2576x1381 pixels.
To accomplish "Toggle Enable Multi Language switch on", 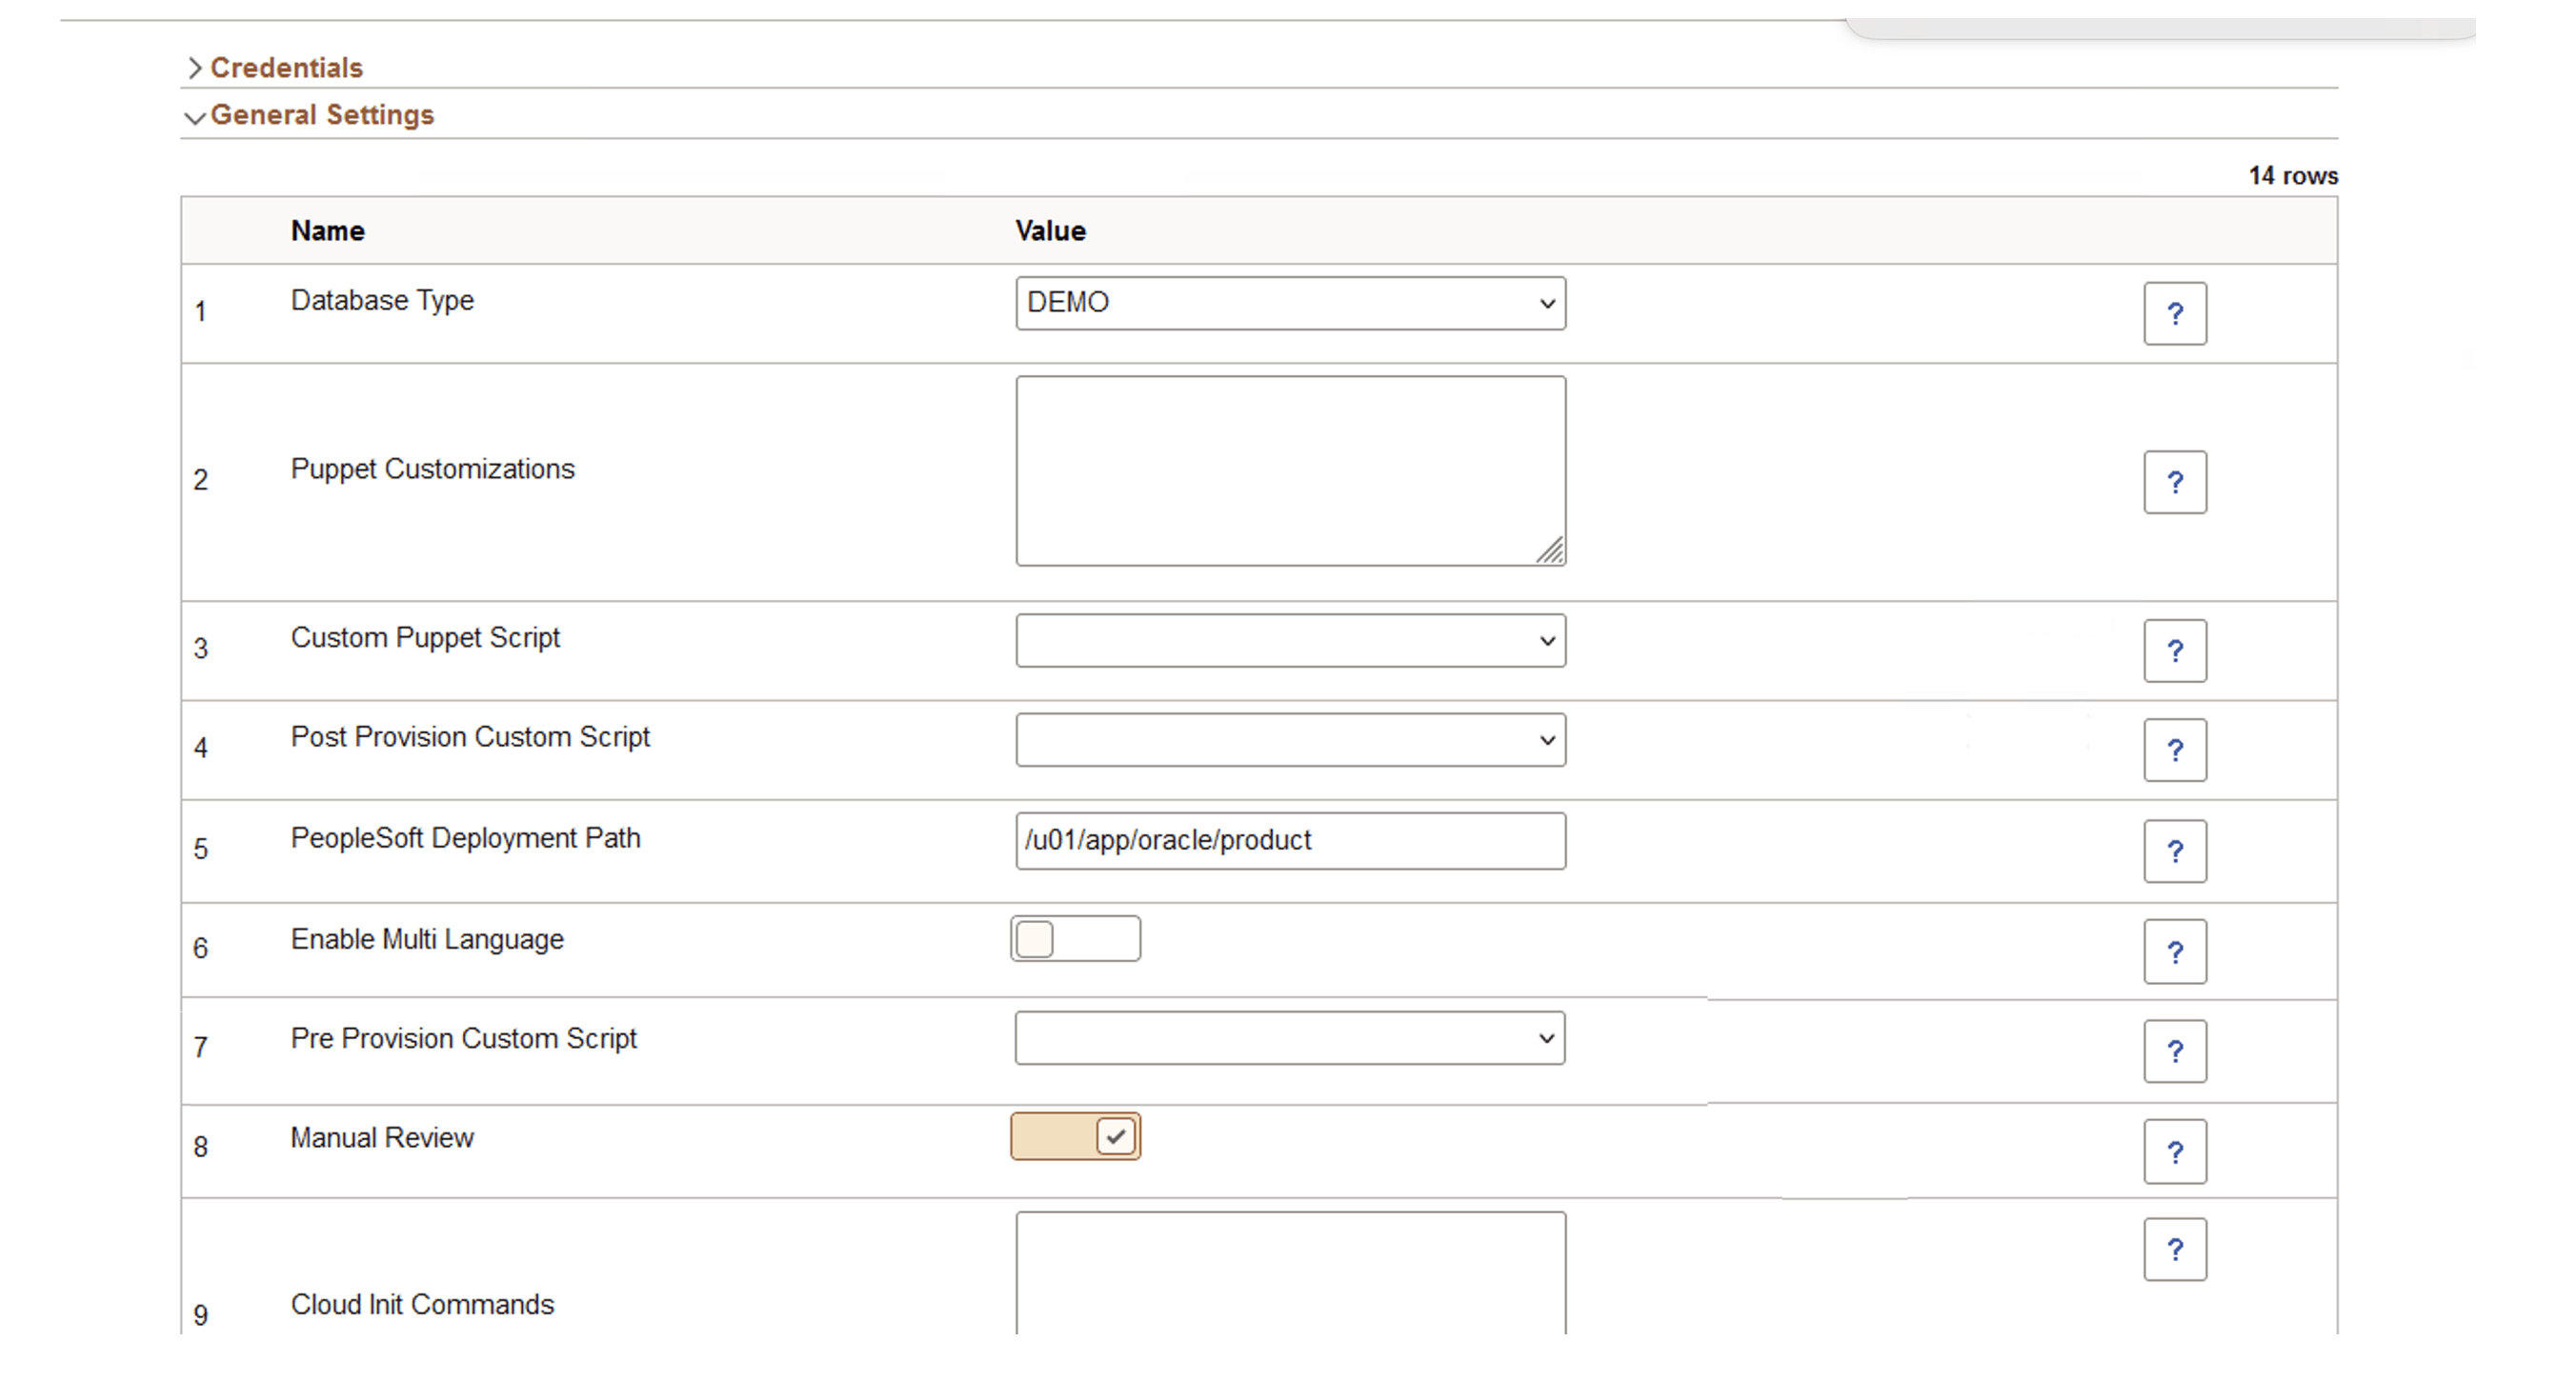I will click(x=1075, y=939).
